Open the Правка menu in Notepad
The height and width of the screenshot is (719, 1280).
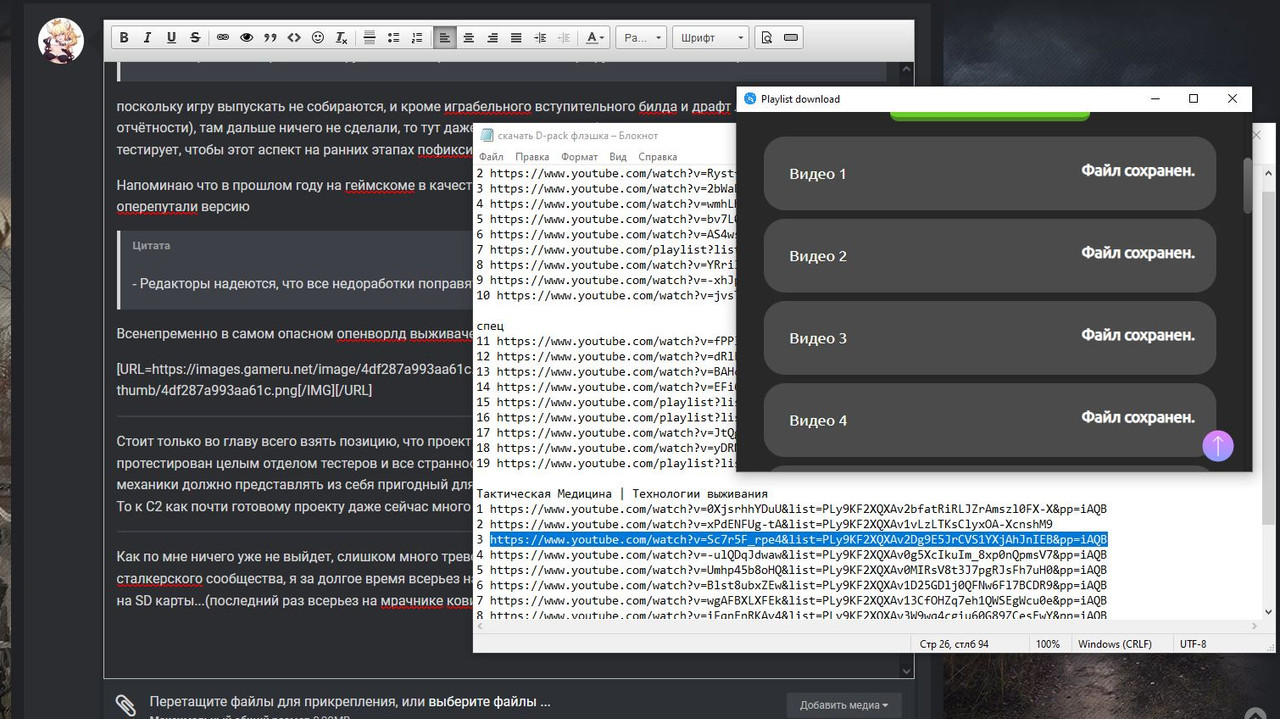pyautogui.click(x=532, y=157)
